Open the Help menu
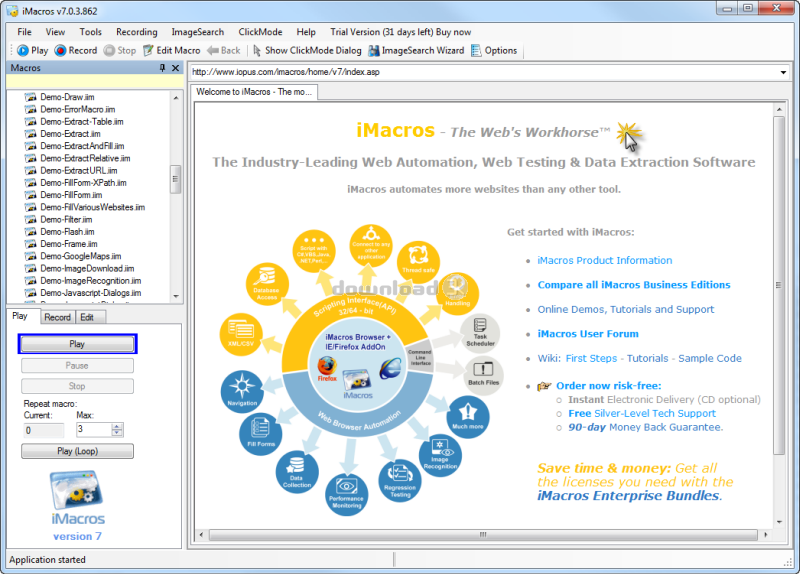Image resolution: width=800 pixels, height=574 pixels. tap(306, 32)
